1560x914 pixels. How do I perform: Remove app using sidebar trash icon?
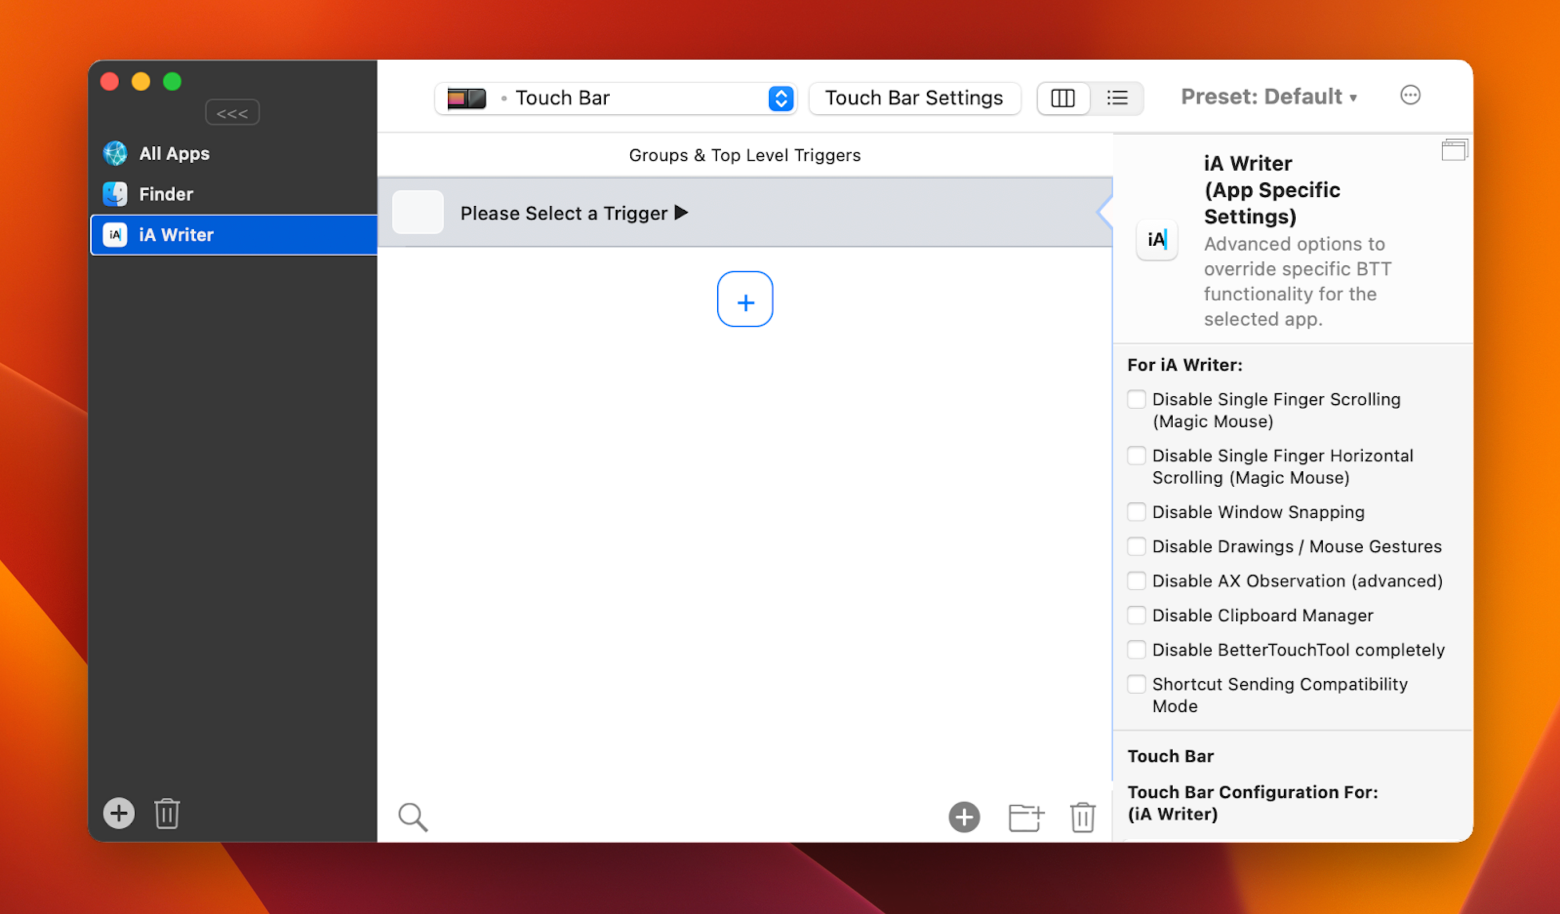(166, 813)
